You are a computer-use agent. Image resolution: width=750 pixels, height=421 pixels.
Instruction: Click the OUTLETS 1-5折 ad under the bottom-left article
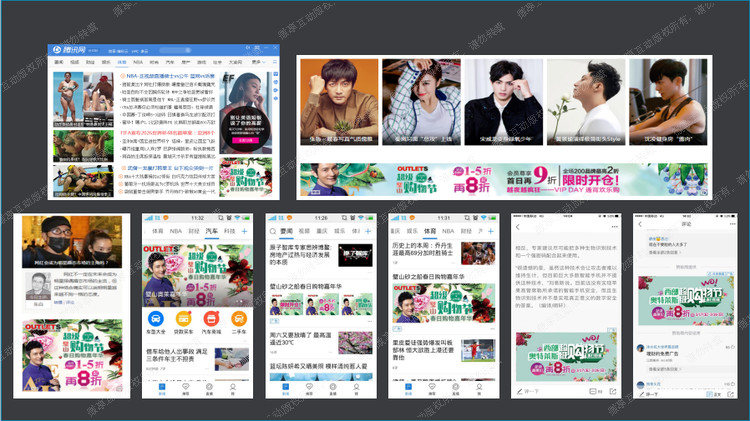point(72,355)
